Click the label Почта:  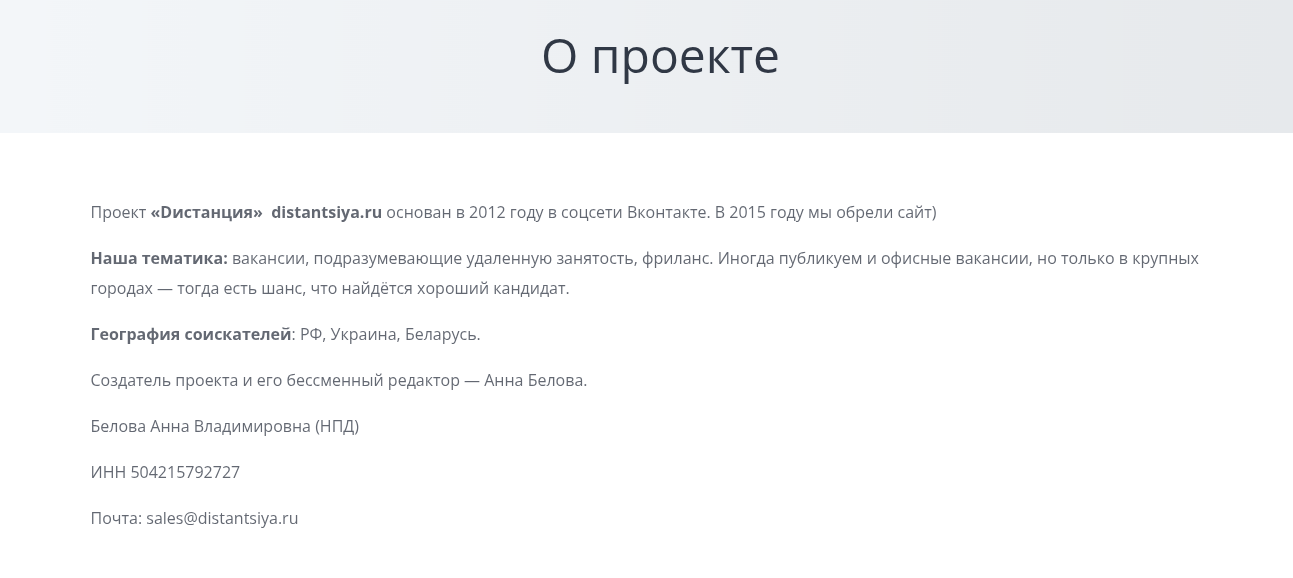tap(114, 518)
